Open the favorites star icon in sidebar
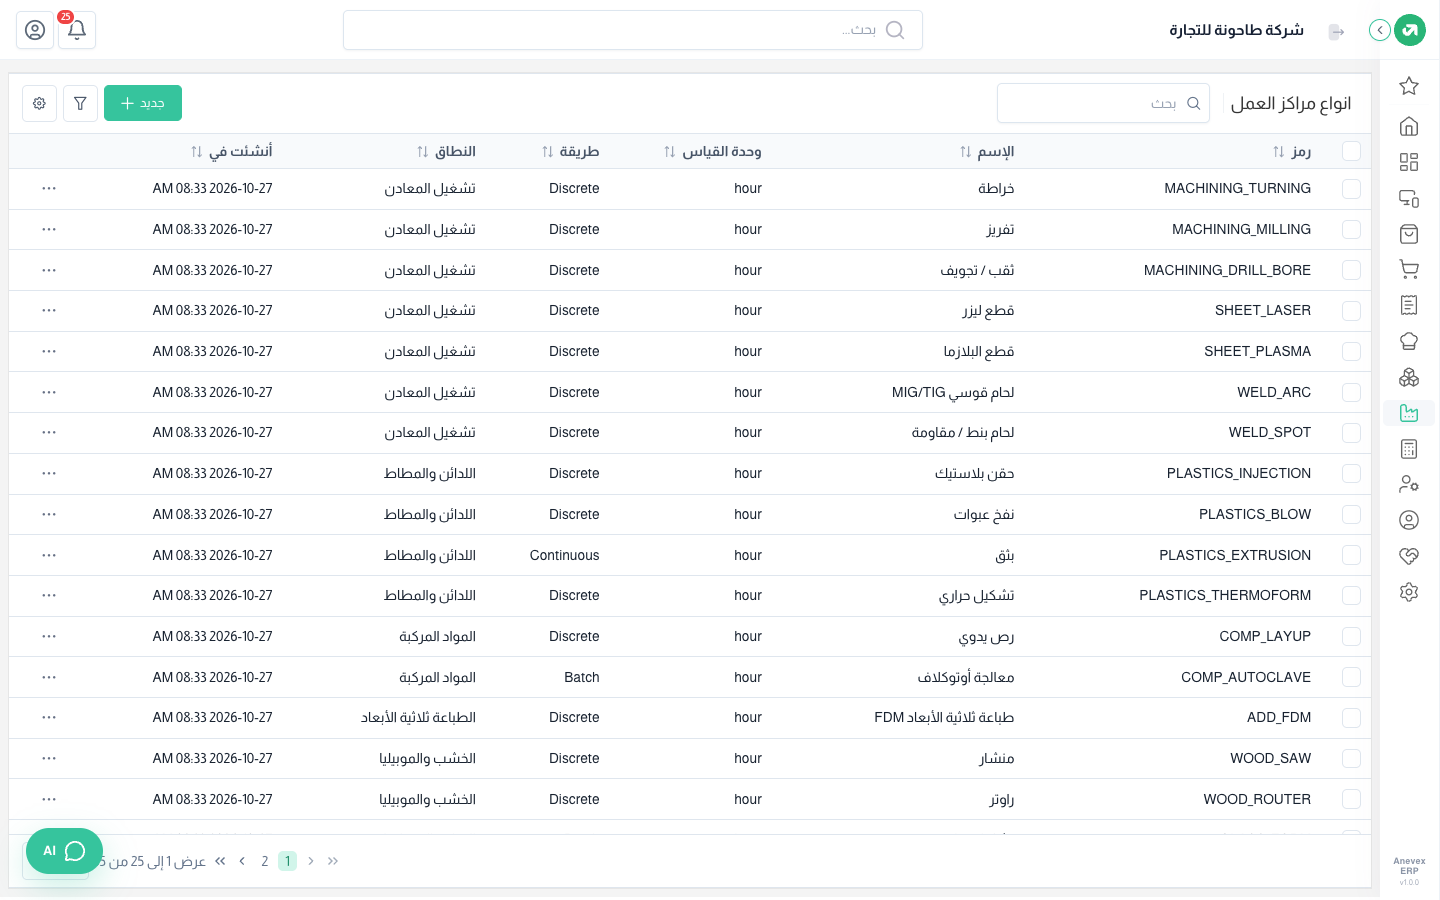The height and width of the screenshot is (900, 1440). coord(1409,86)
